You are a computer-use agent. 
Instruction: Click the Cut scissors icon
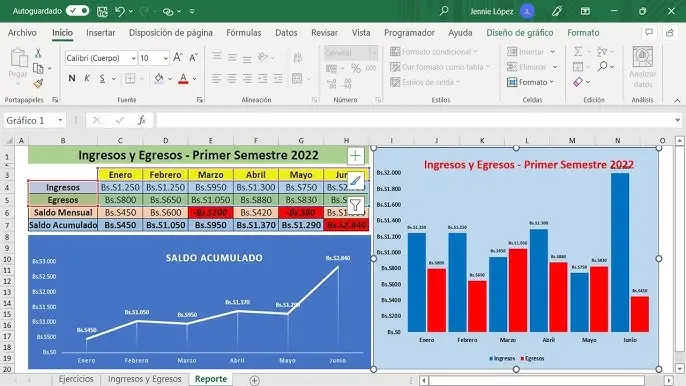pyautogui.click(x=38, y=53)
